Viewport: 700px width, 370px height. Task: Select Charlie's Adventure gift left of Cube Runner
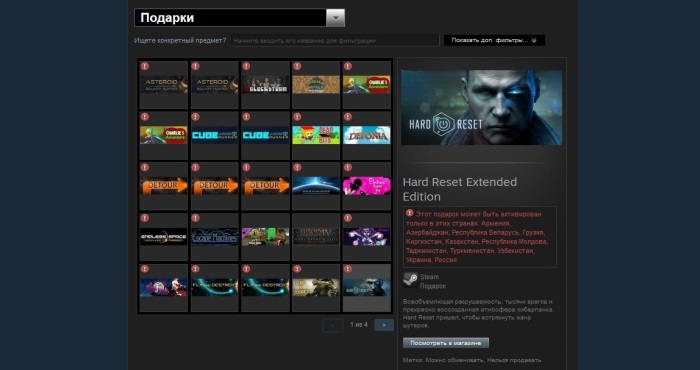coord(164,135)
